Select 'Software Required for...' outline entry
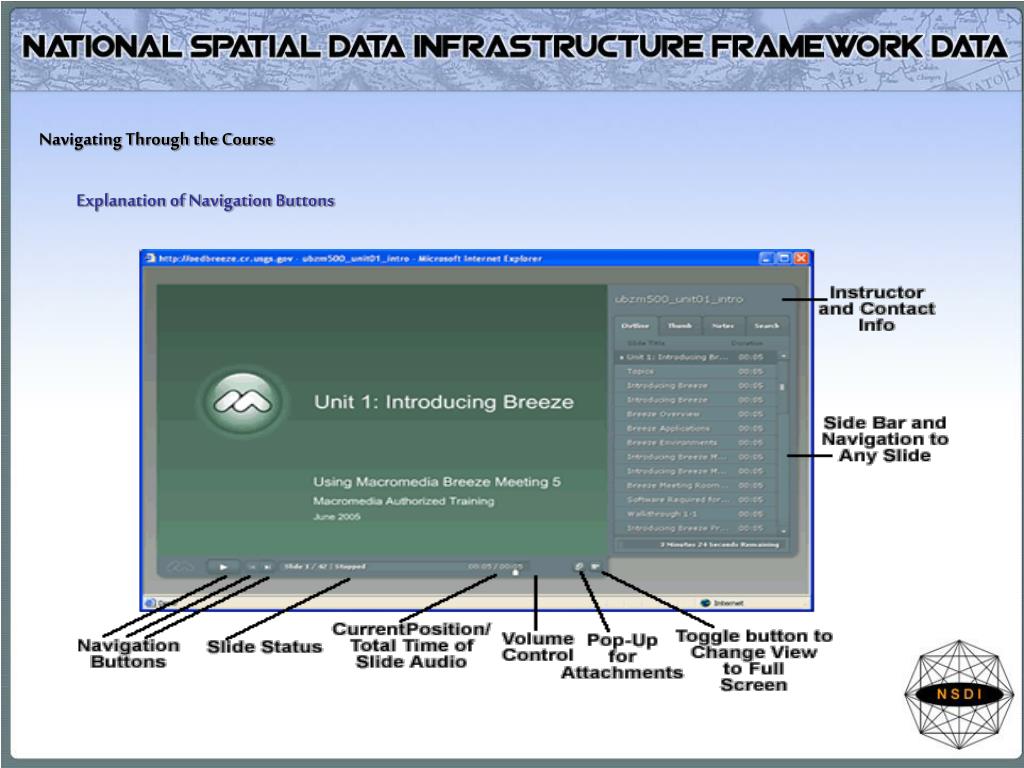Screen dimensions: 1024x768 696,500
